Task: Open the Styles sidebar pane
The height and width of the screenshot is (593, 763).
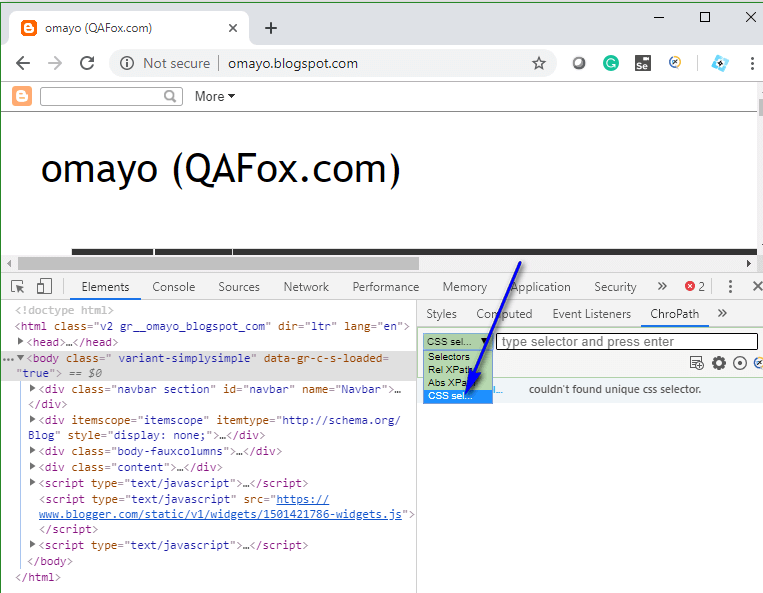Action: pos(441,314)
